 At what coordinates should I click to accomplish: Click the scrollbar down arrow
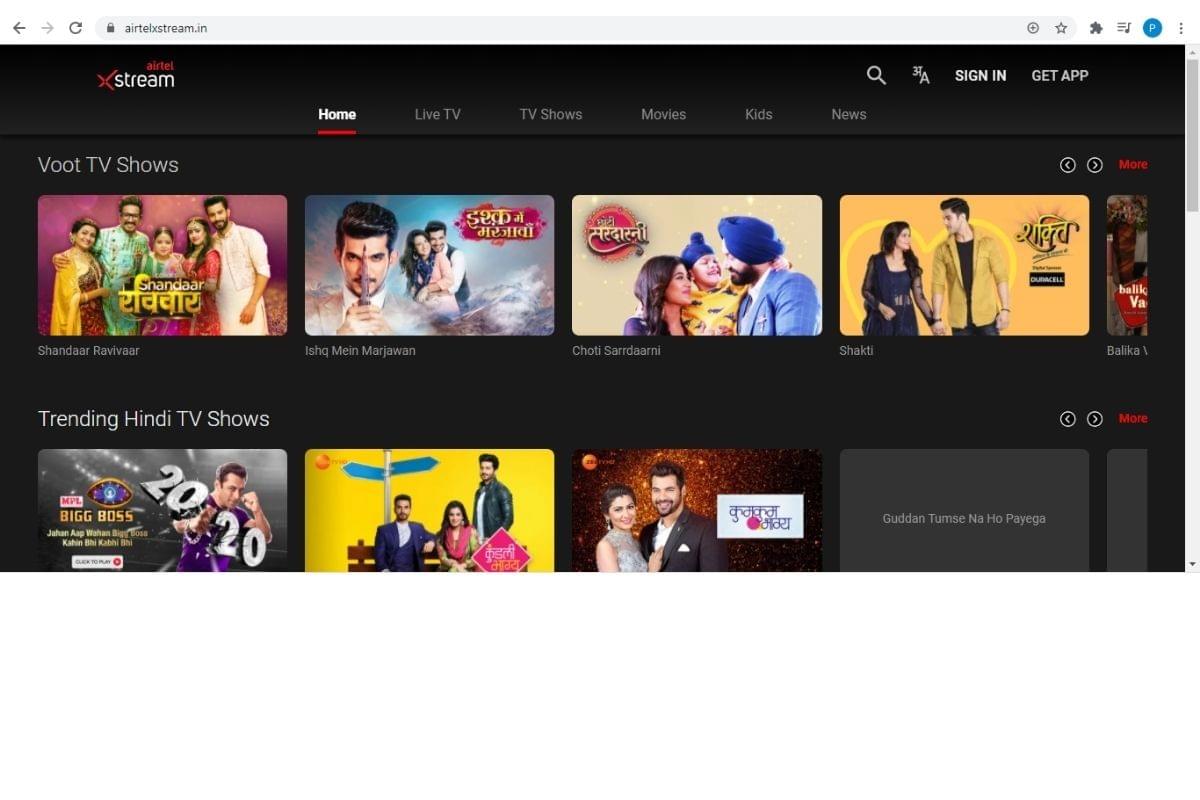[1191, 564]
